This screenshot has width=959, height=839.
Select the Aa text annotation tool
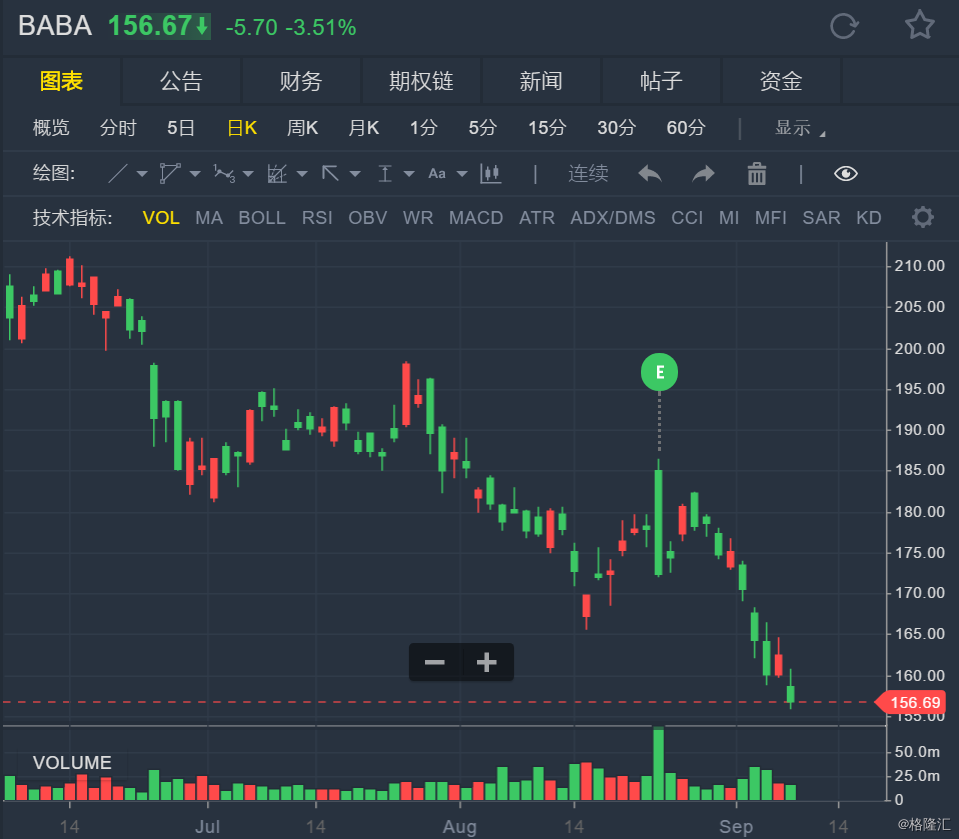tap(437, 174)
